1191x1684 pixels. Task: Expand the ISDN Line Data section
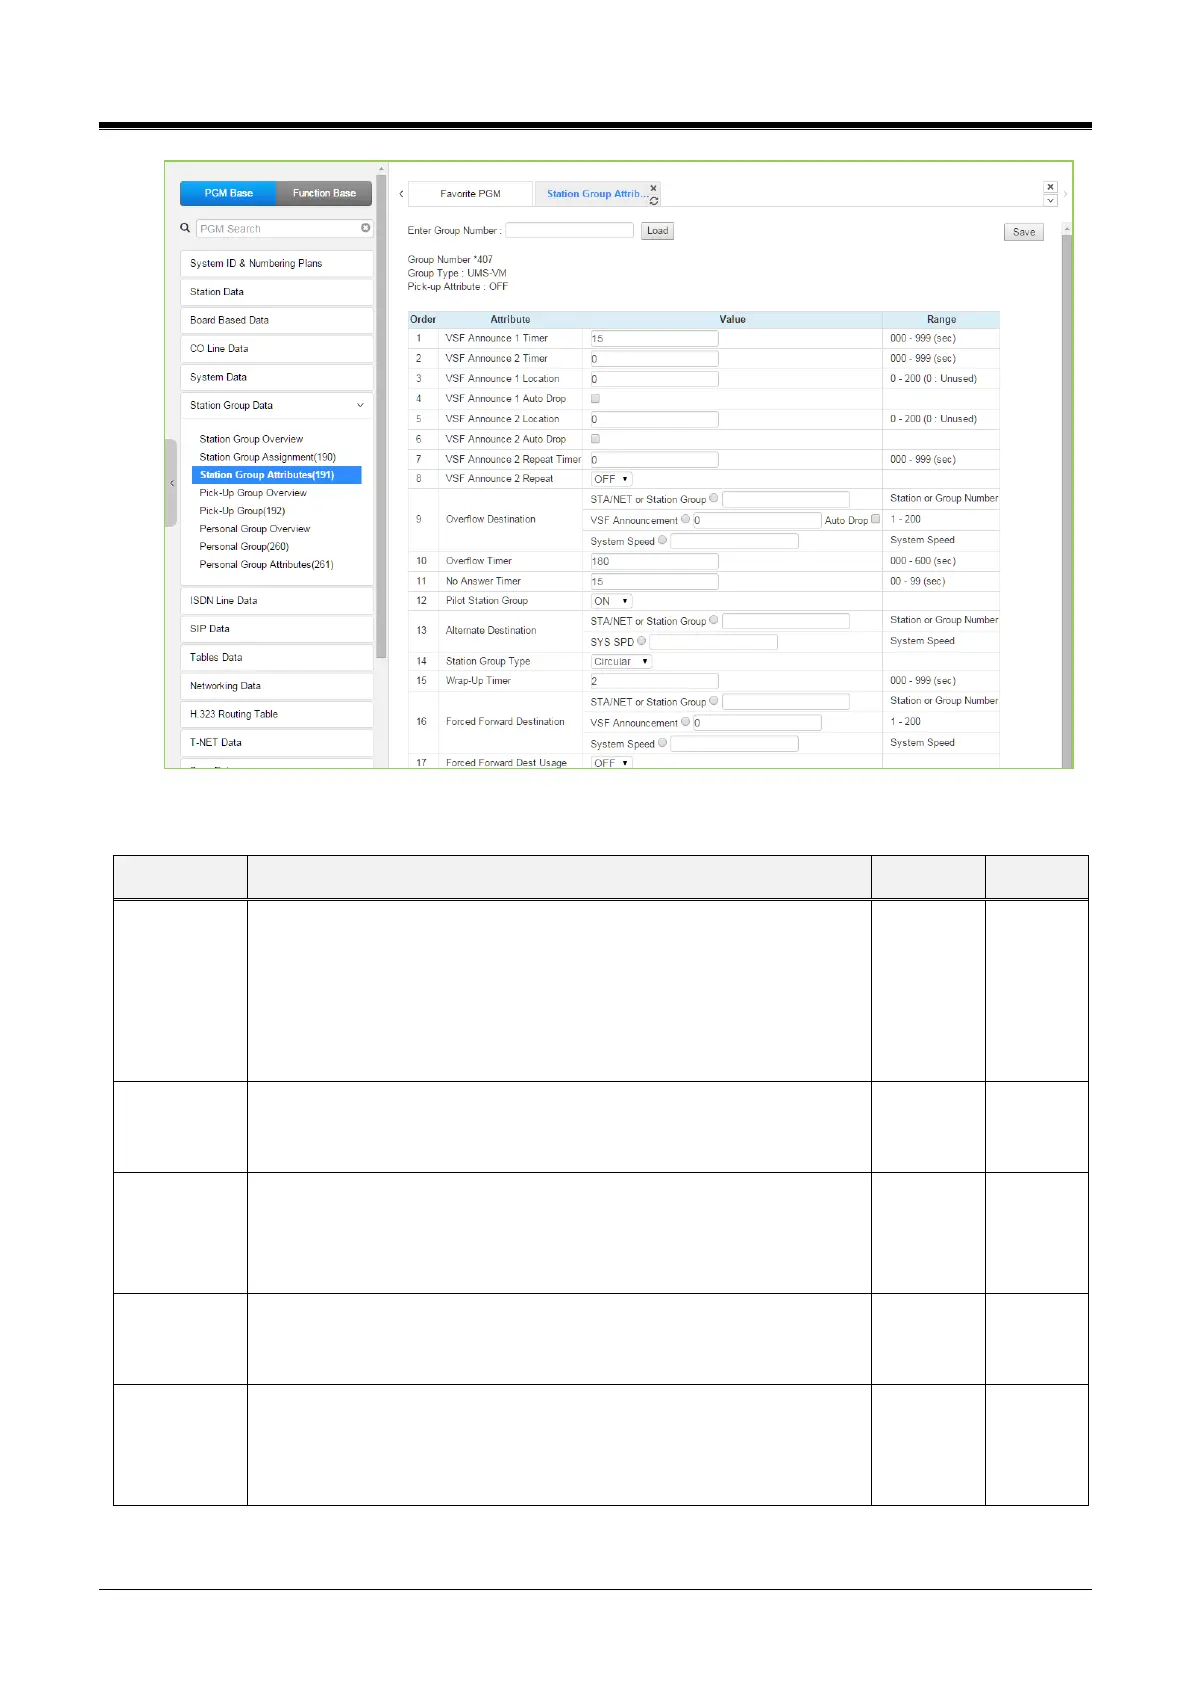click(276, 600)
